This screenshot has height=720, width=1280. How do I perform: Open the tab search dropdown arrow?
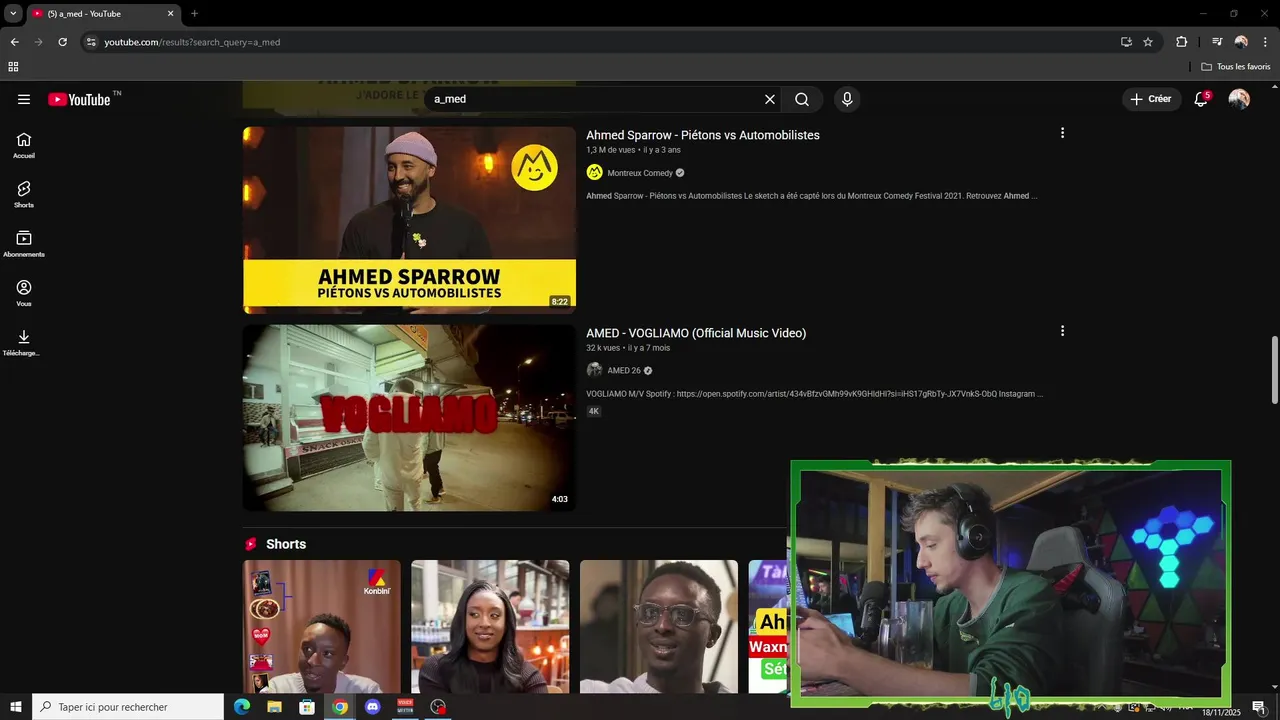13,14
